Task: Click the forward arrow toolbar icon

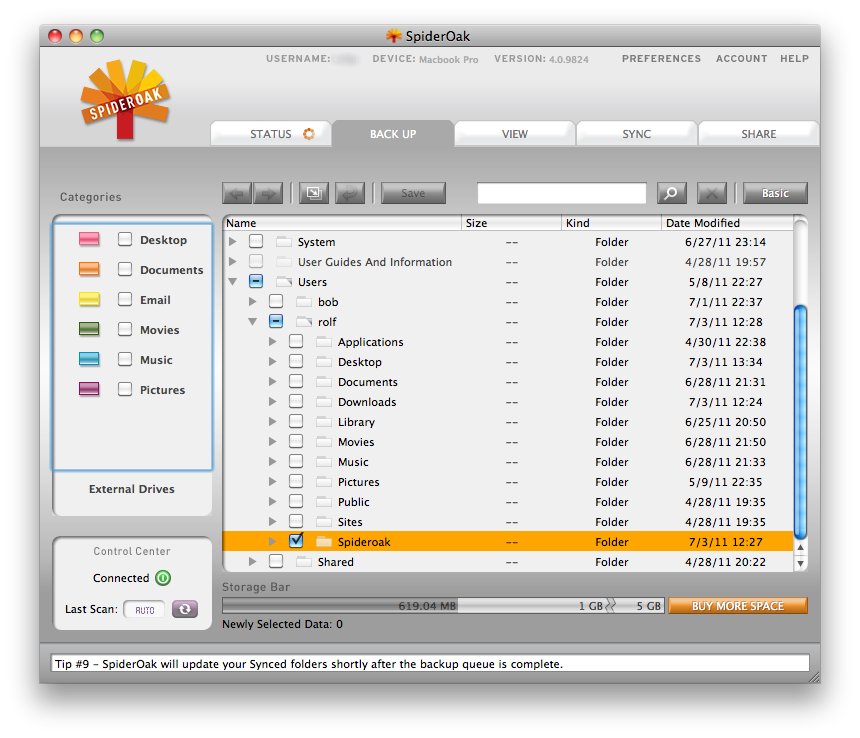Action: (268, 193)
